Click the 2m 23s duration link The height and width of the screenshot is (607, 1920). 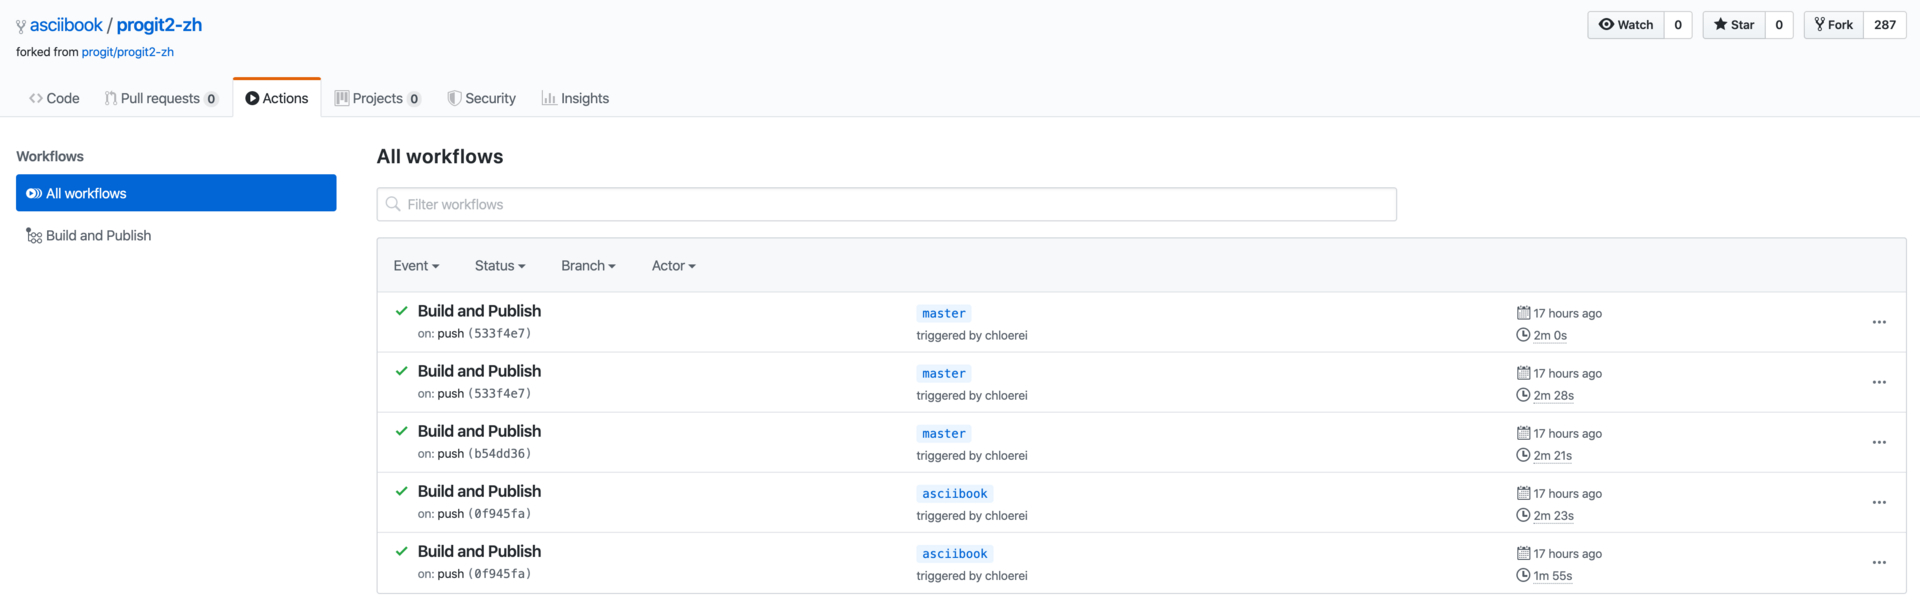[1554, 516]
